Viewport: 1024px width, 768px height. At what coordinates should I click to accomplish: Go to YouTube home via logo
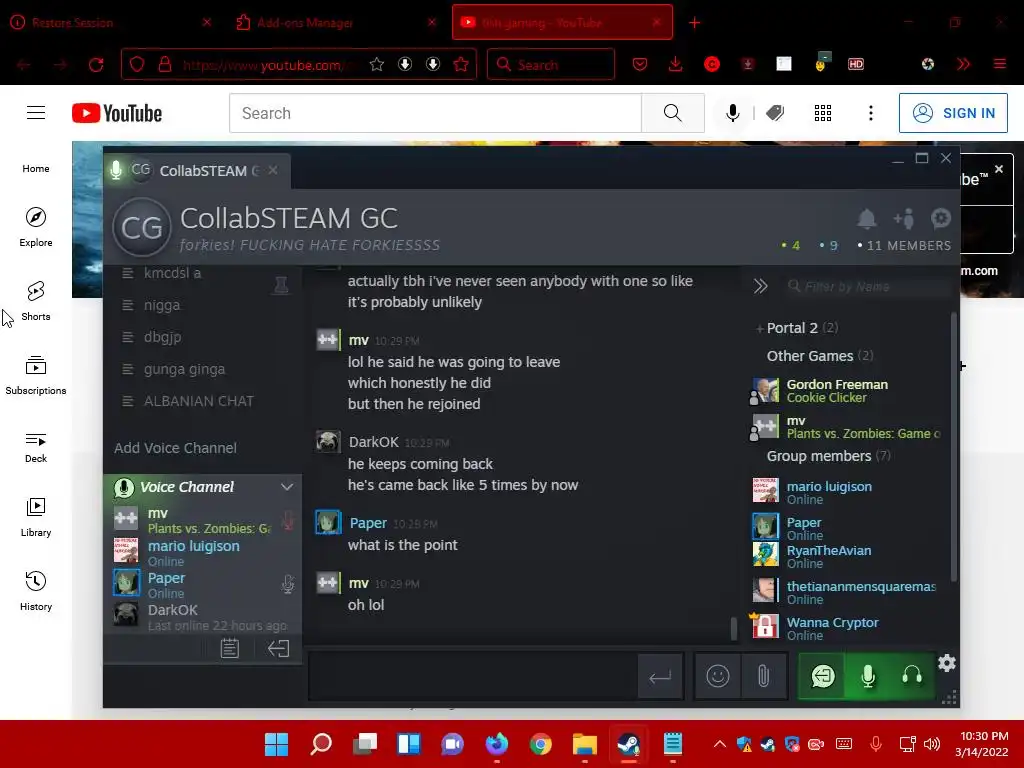(x=117, y=113)
